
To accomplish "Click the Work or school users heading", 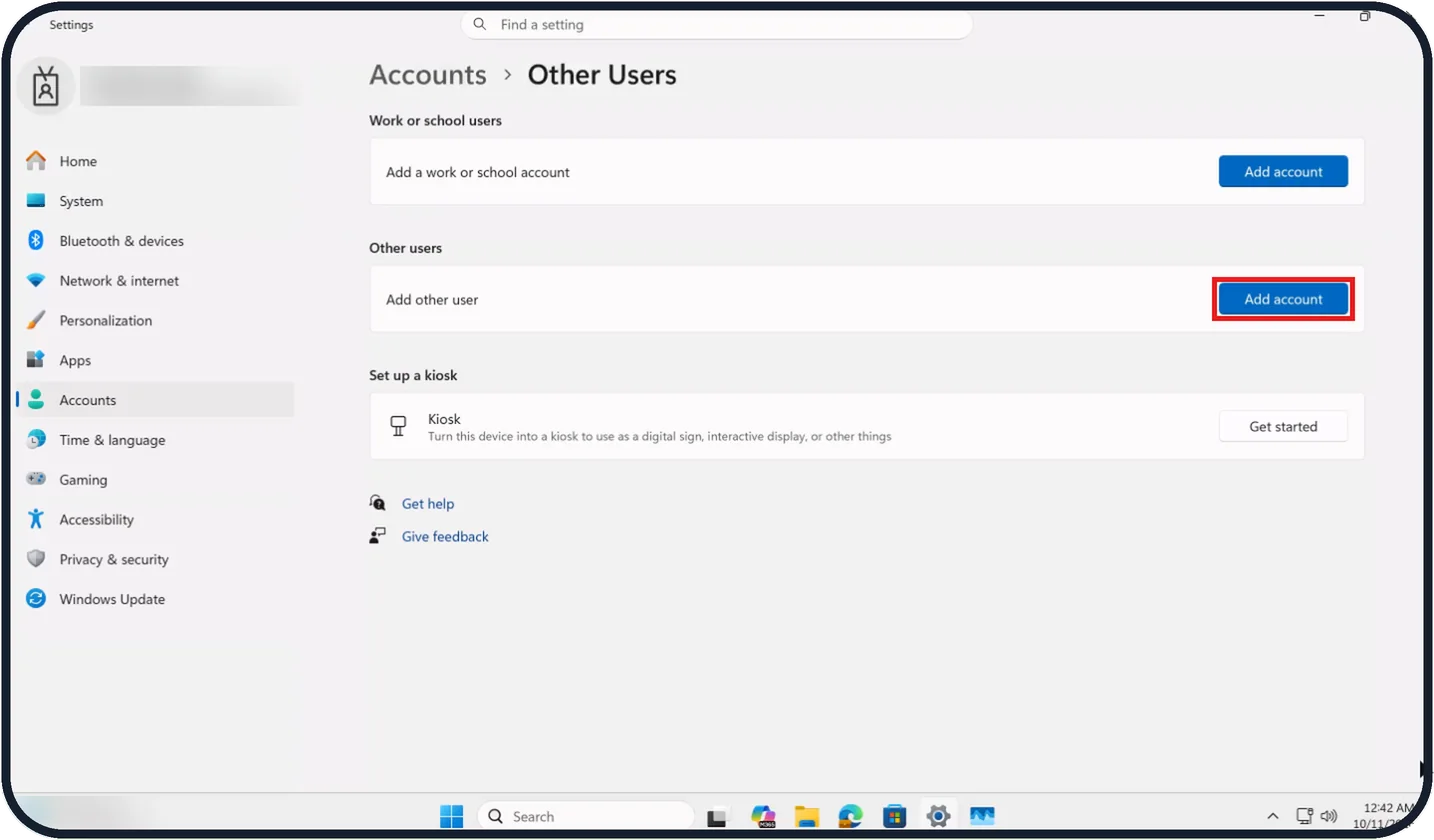I will tap(436, 121).
